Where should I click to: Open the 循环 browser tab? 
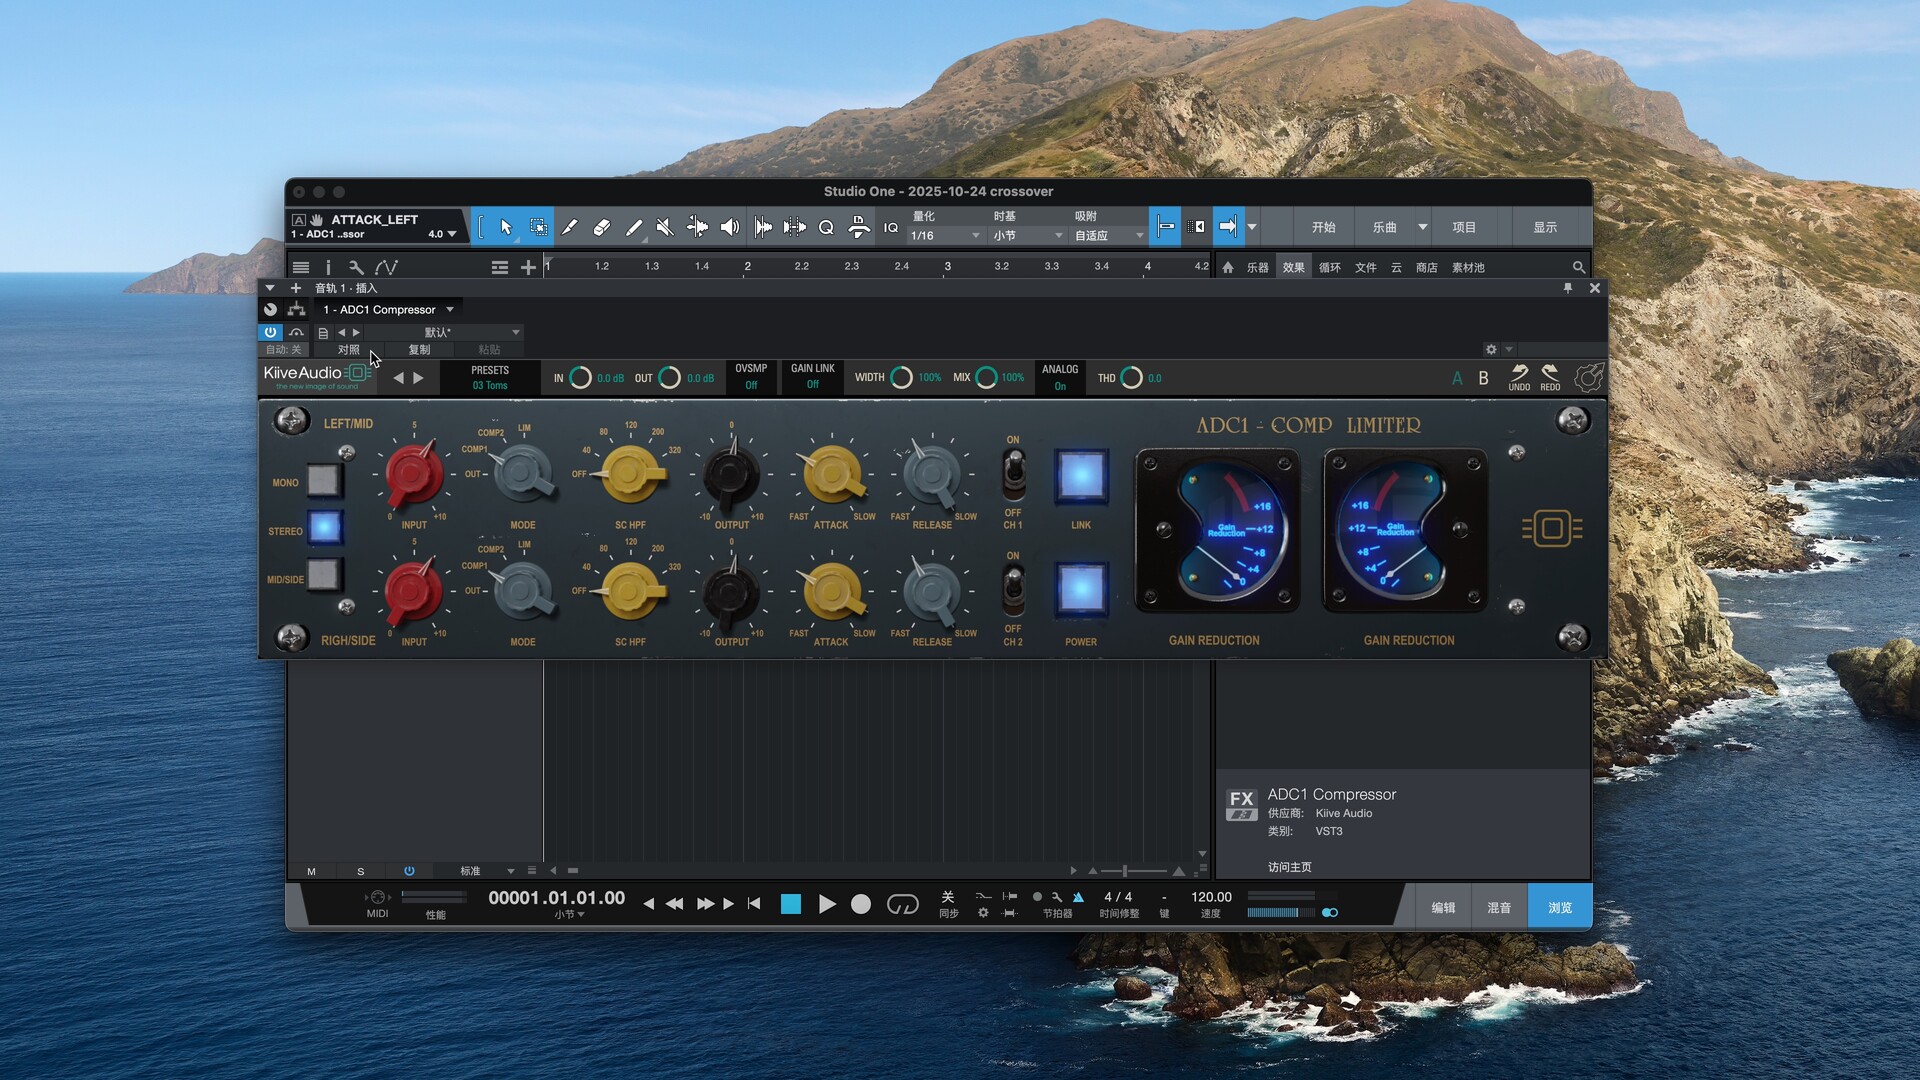coord(1329,268)
